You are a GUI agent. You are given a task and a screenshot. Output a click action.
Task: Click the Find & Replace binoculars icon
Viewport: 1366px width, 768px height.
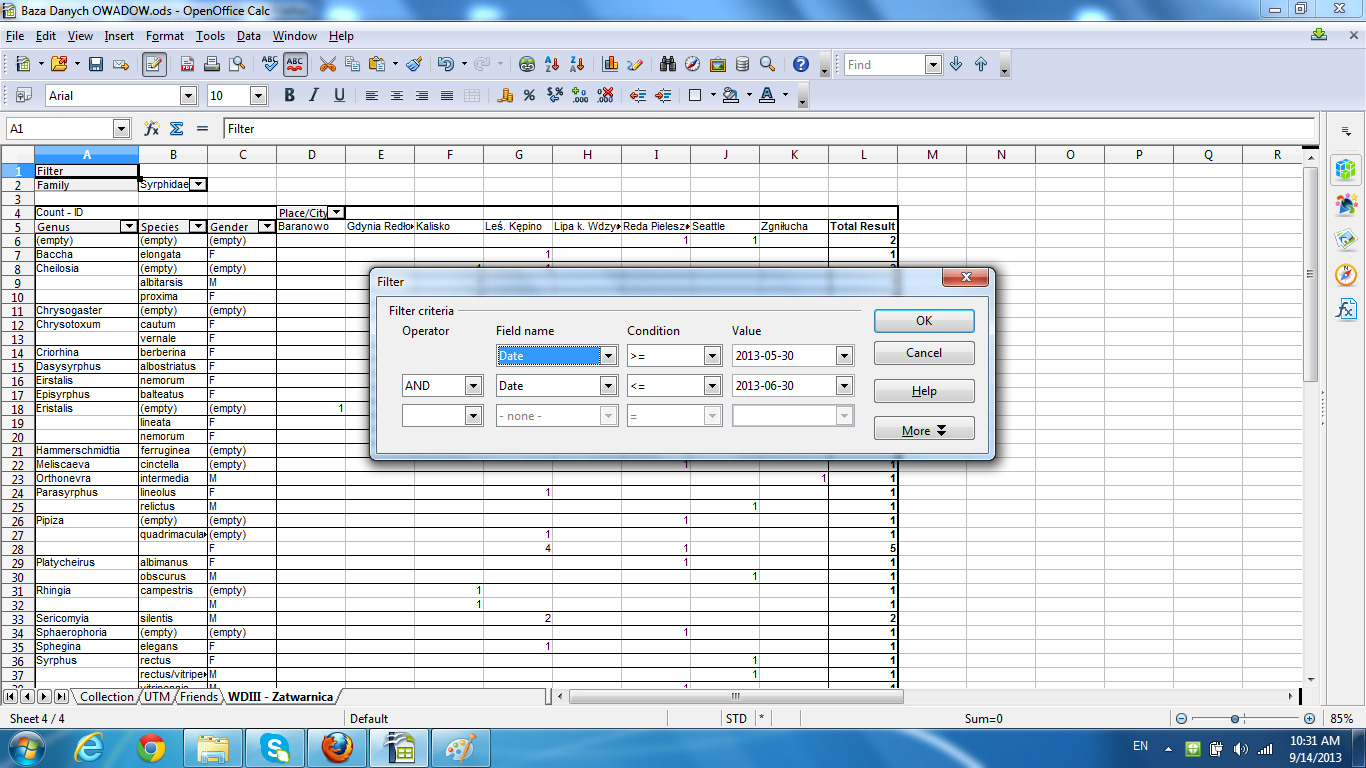668,64
